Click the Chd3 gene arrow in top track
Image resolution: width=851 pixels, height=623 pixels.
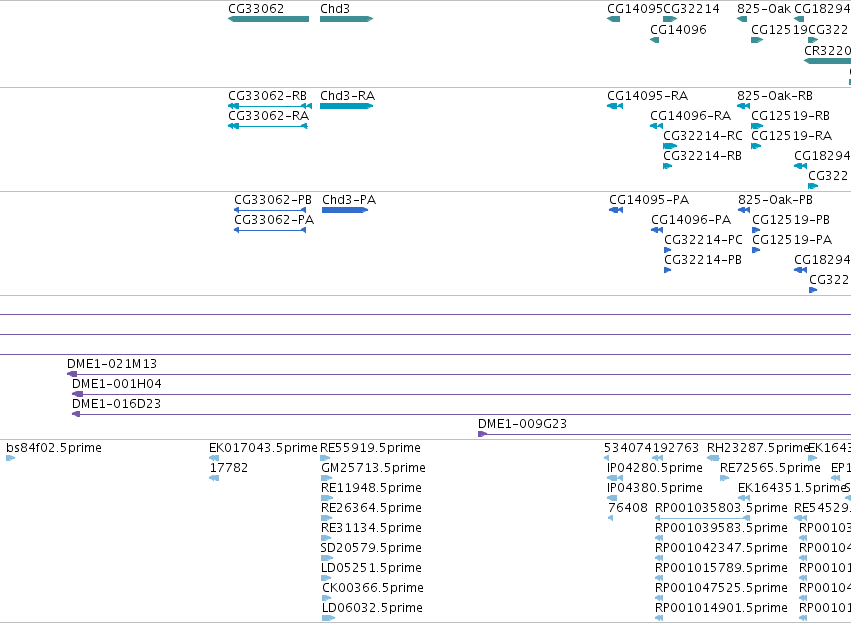click(x=346, y=19)
